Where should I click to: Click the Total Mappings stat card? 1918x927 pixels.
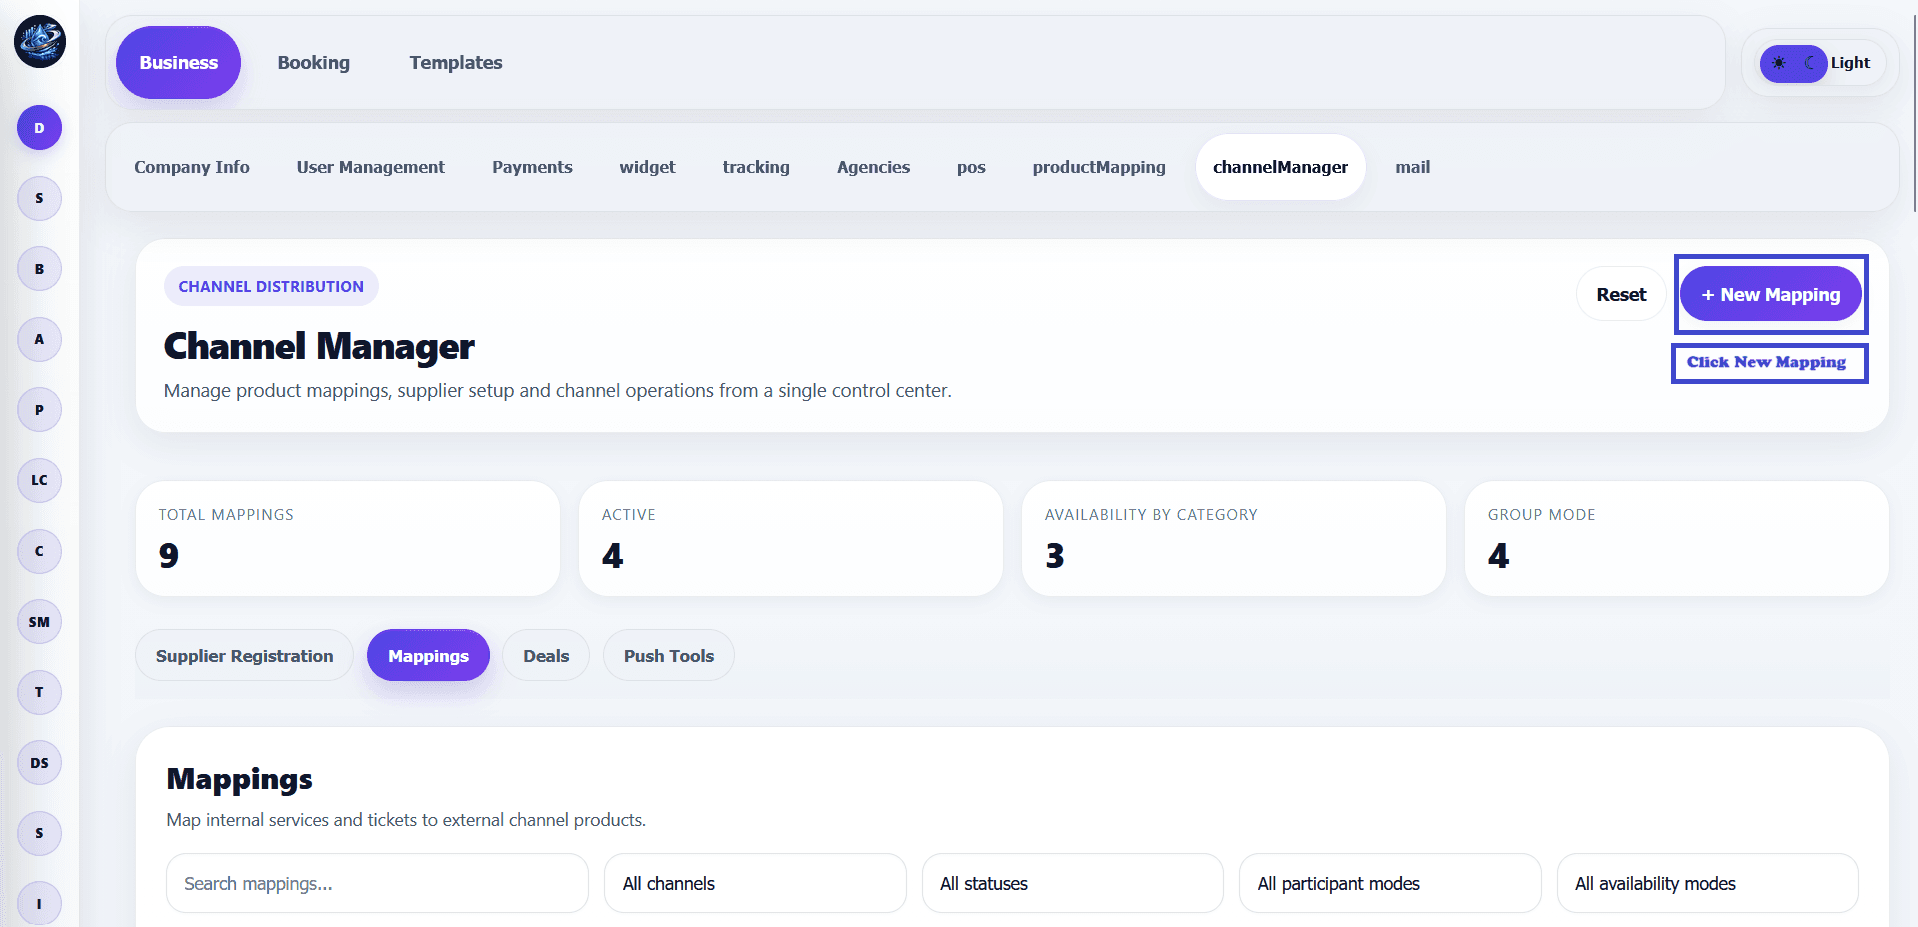point(348,539)
